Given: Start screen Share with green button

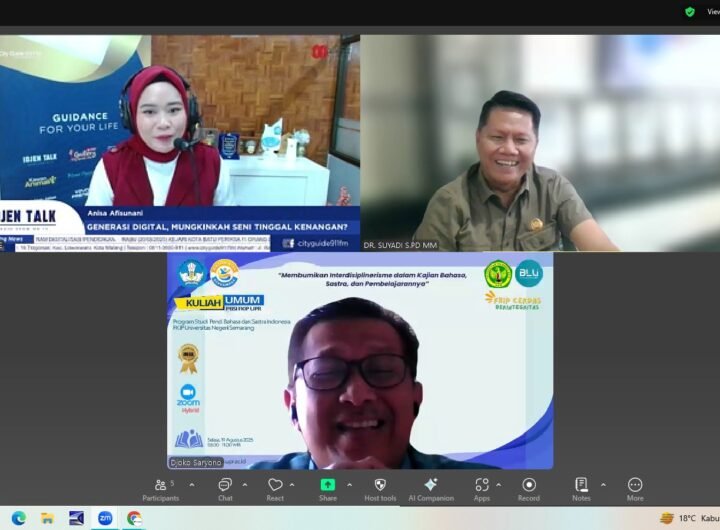Looking at the screenshot, I should coord(328,490).
